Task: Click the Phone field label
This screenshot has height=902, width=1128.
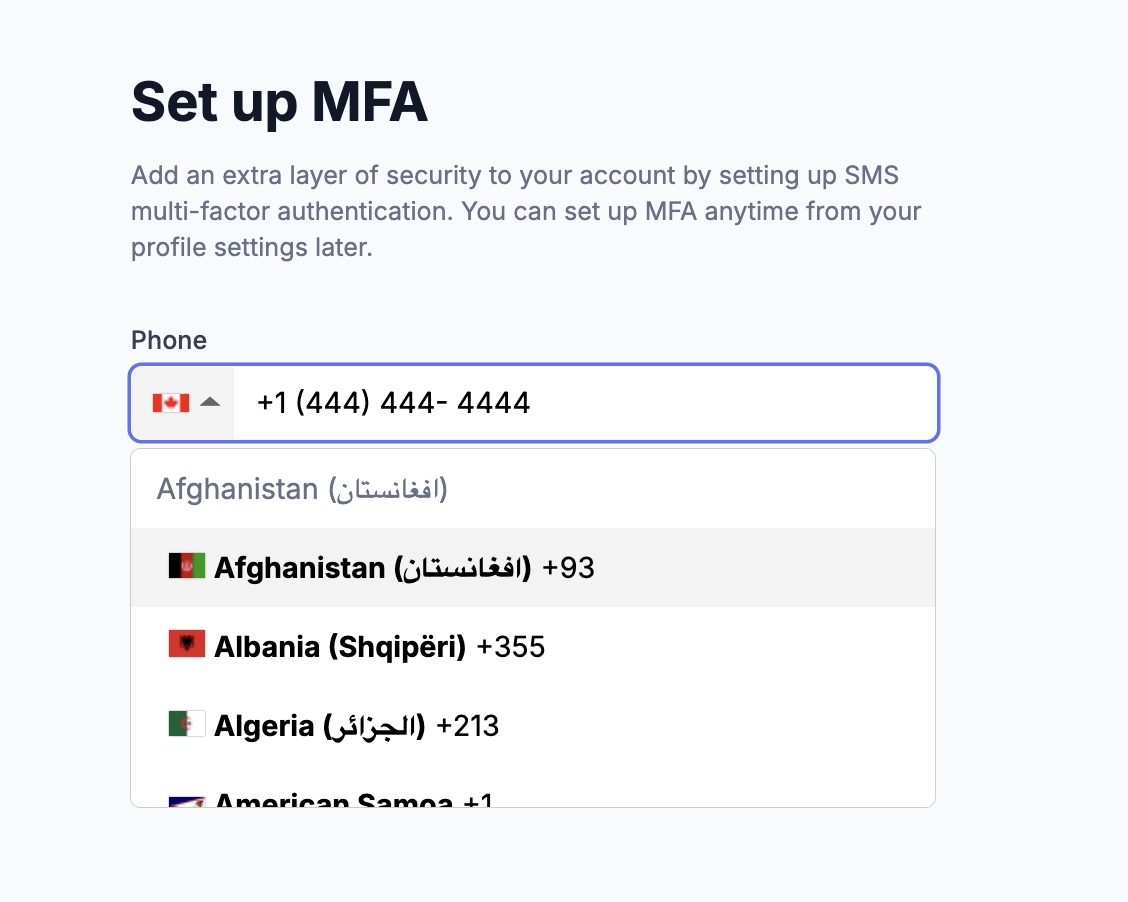Action: click(169, 340)
